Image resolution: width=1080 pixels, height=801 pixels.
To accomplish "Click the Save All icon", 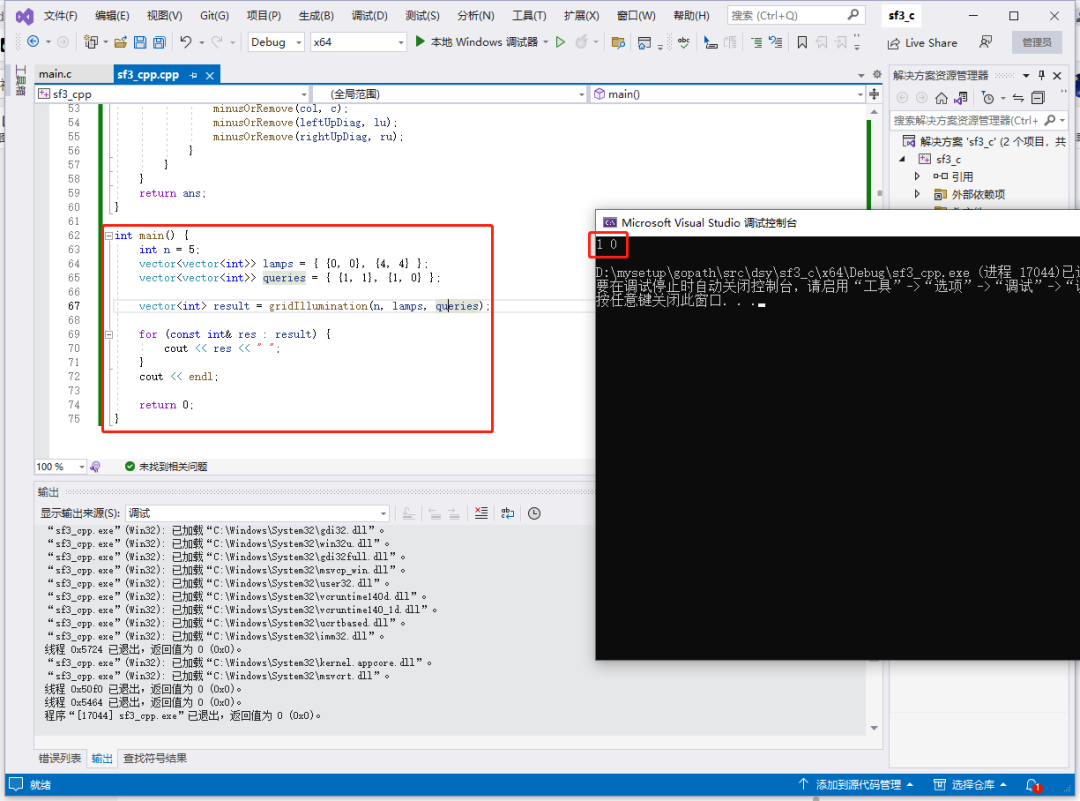I will 159,42.
